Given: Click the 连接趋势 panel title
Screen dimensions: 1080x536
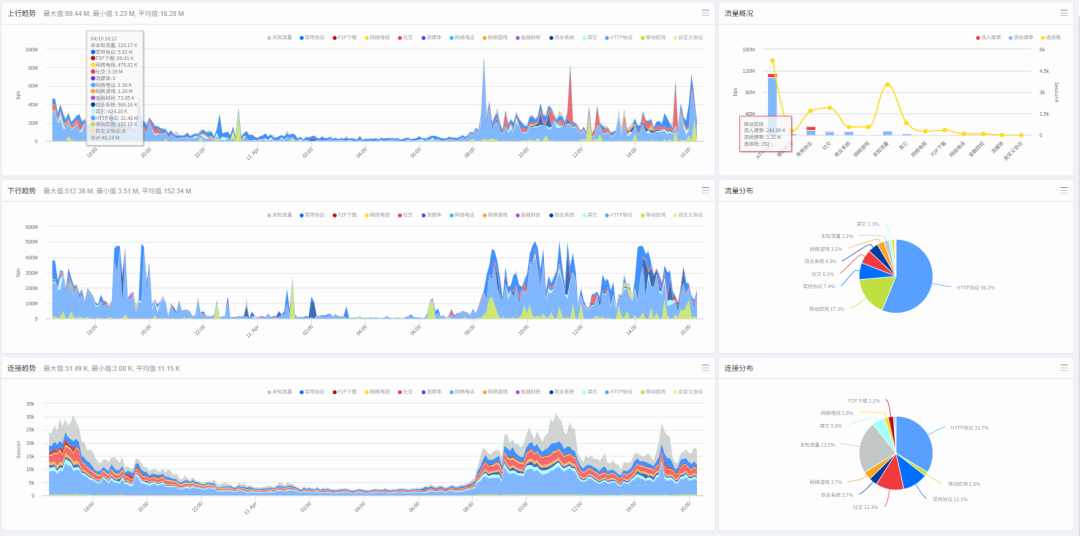Looking at the screenshot, I should (x=21, y=368).
